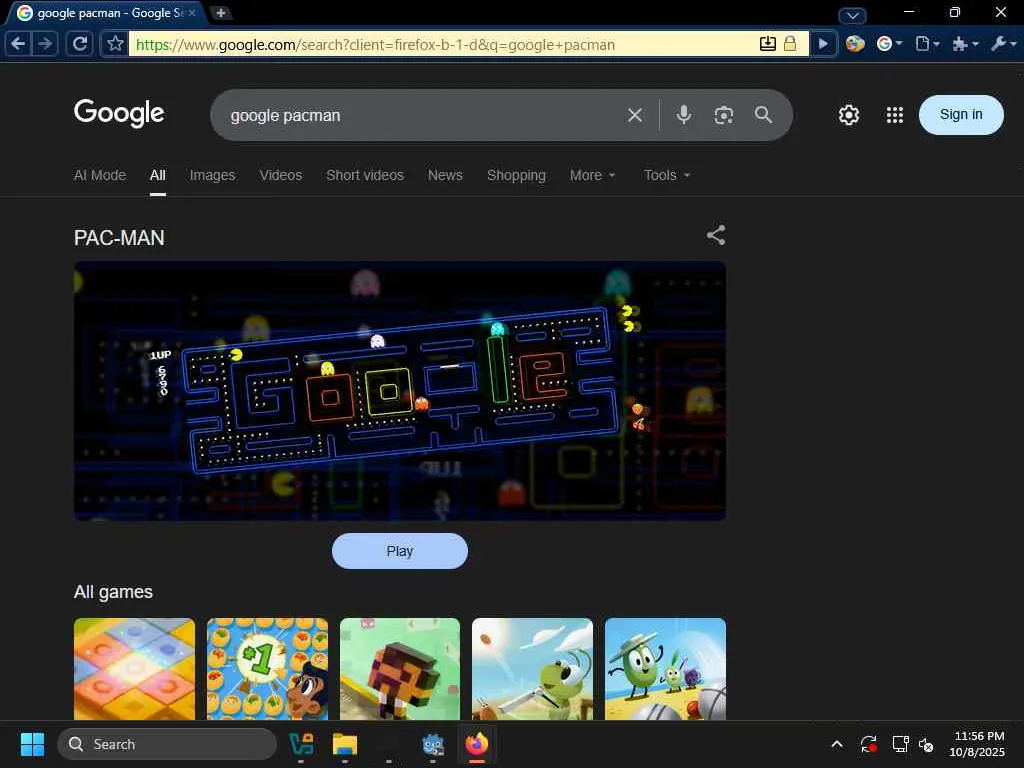Open the cricket game thumbnail
The width and height of the screenshot is (1024, 768).
pos(532,669)
